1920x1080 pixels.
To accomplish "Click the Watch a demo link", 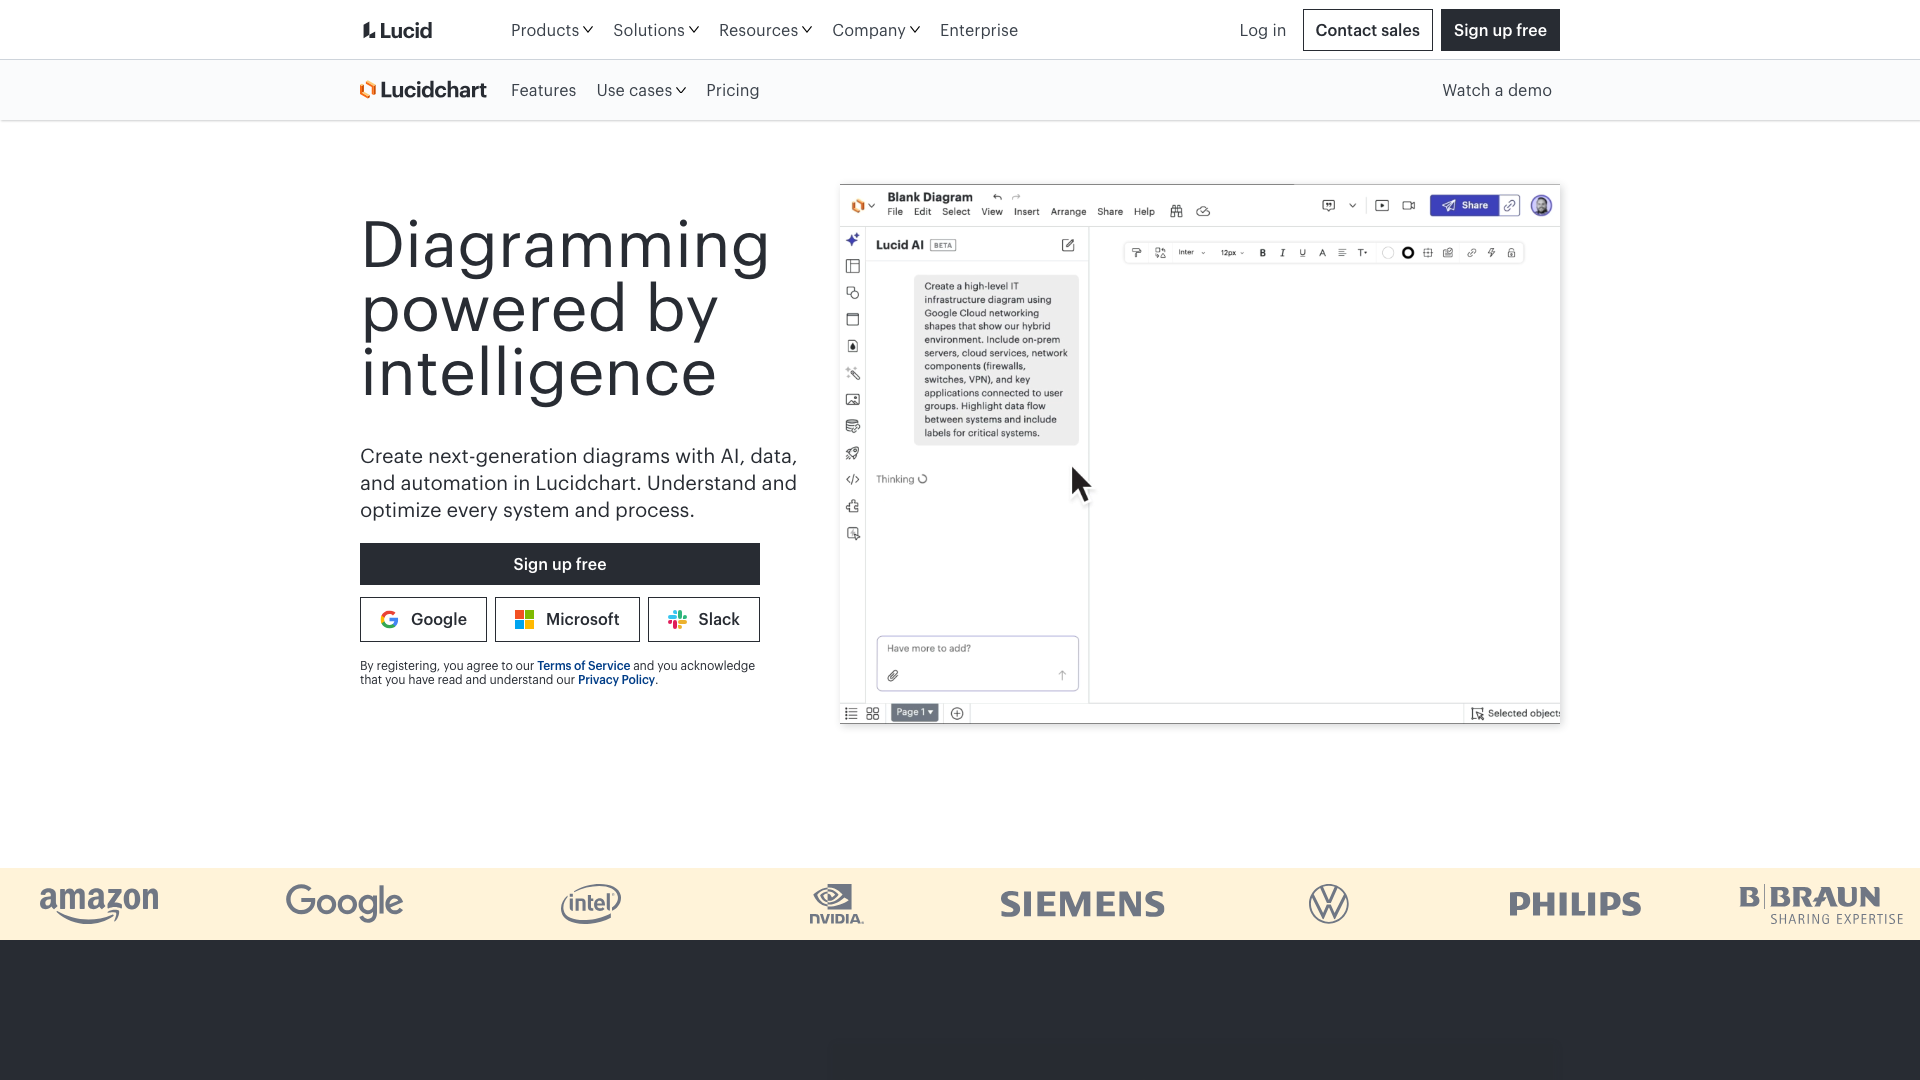I will pyautogui.click(x=1497, y=90).
